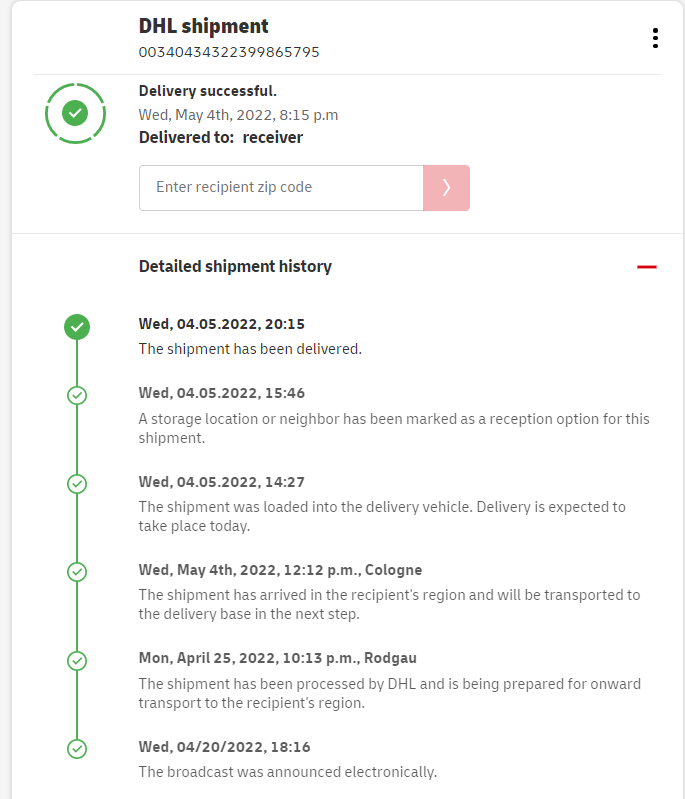
Task: Click the shipment has been delivered text
Action: (x=250, y=349)
